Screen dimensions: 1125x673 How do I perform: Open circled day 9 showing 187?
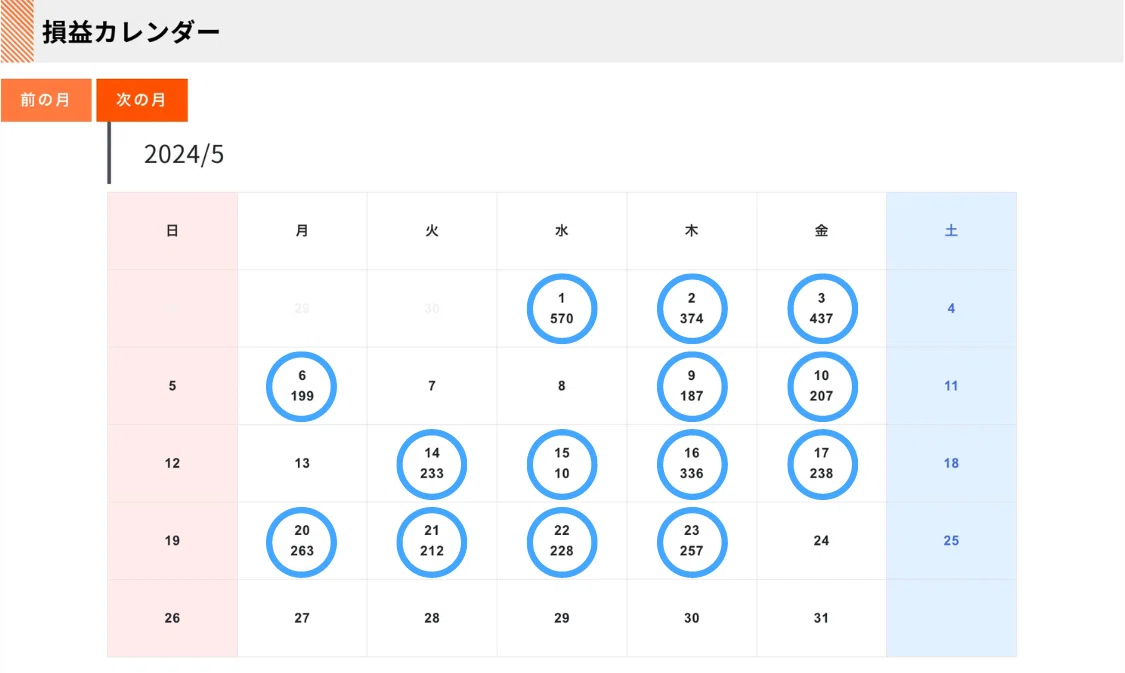coord(692,386)
